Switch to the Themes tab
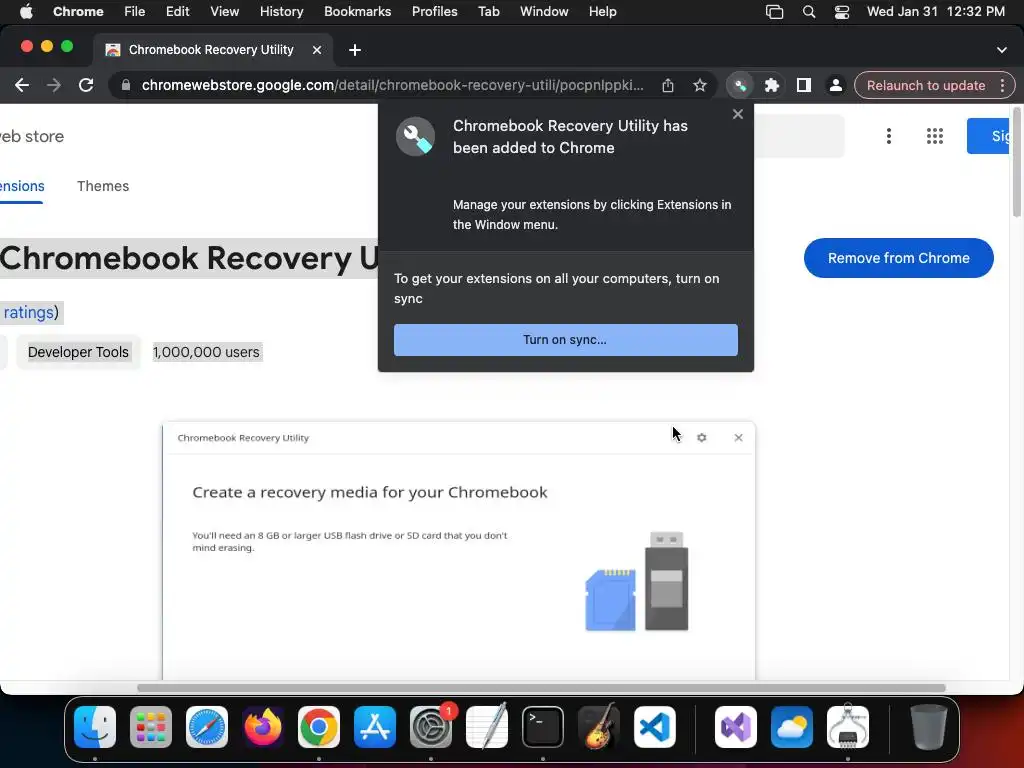 click(103, 186)
